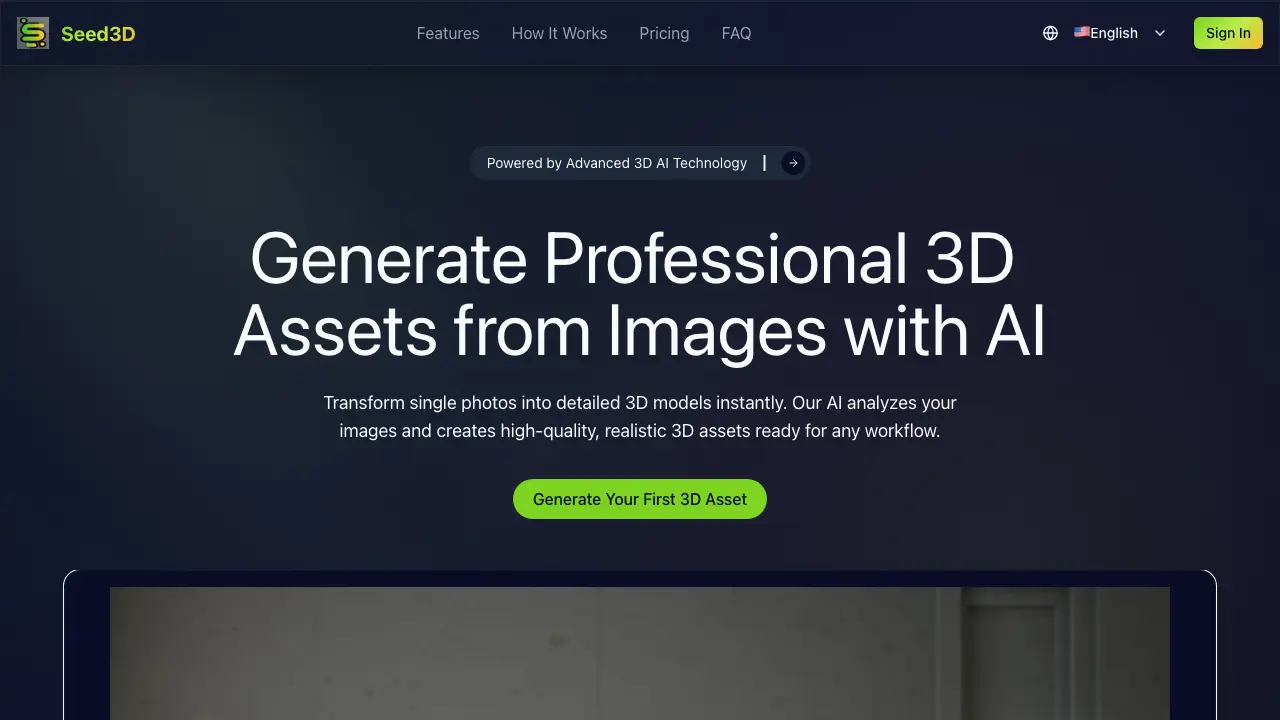Click the globe language icon

tap(1050, 33)
